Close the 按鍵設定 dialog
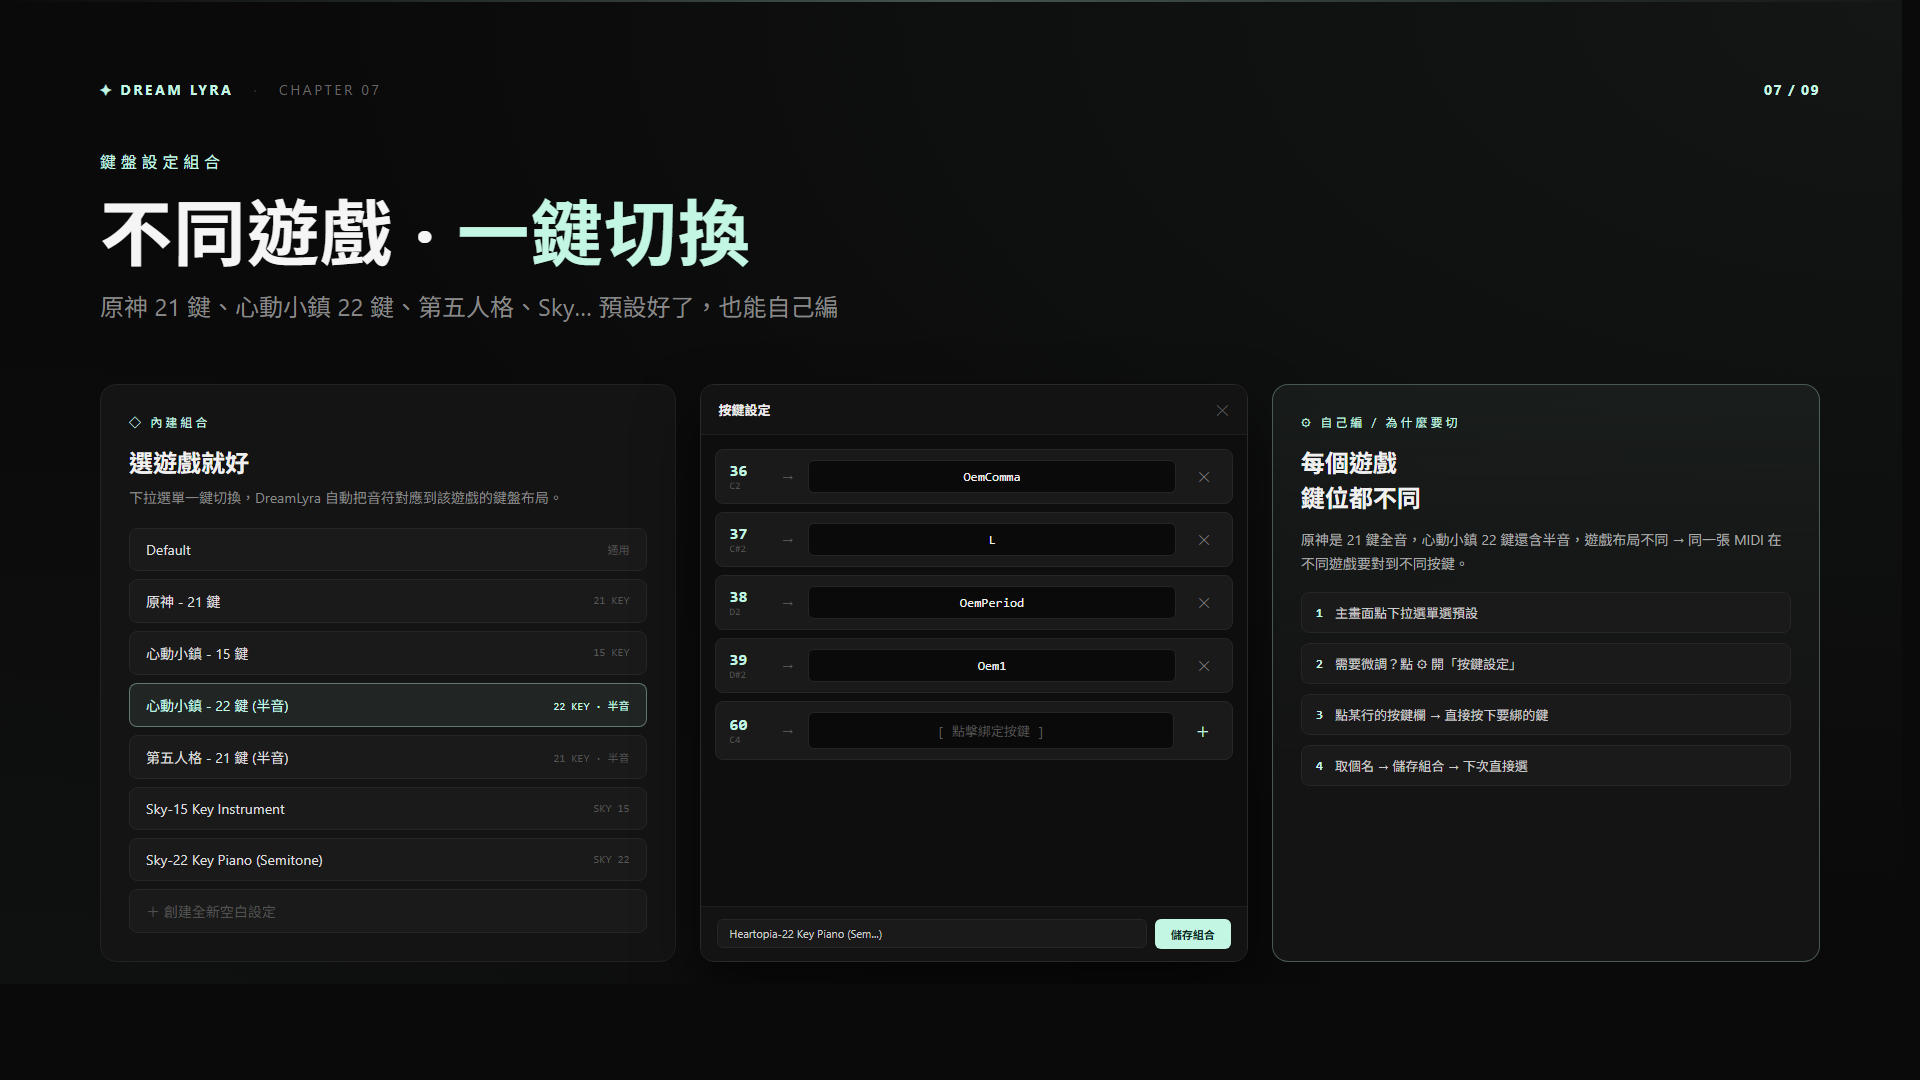The height and width of the screenshot is (1080, 1920). (x=1222, y=411)
